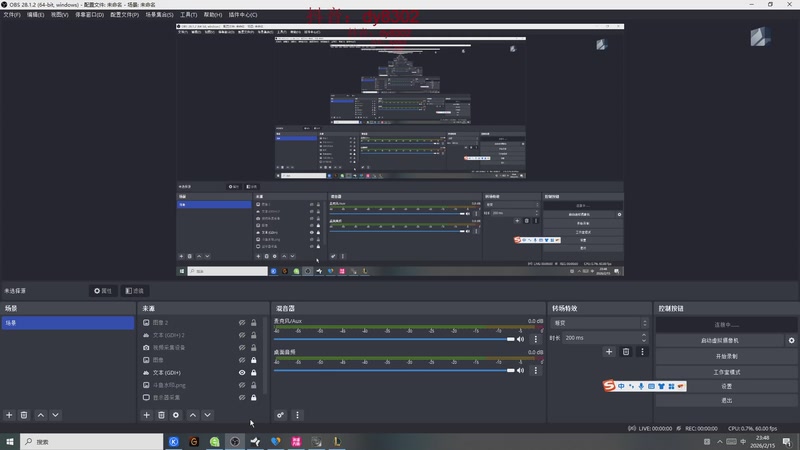Toggle lock on 图像 2 source
This screenshot has width=800, height=450.
(254, 322)
